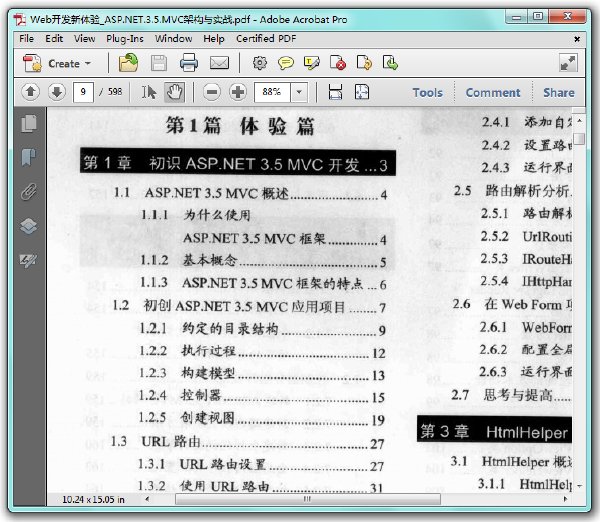Toggle read mode expand arrows icon
This screenshot has height=522, width=600.
(x=568, y=63)
